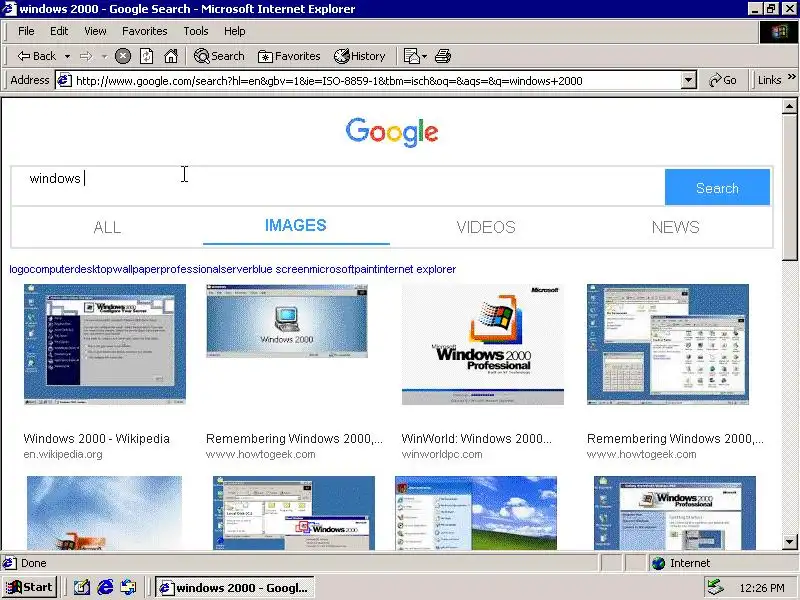Click the Windows logo throbber icon
The width and height of the screenshot is (800, 600).
pos(779,32)
